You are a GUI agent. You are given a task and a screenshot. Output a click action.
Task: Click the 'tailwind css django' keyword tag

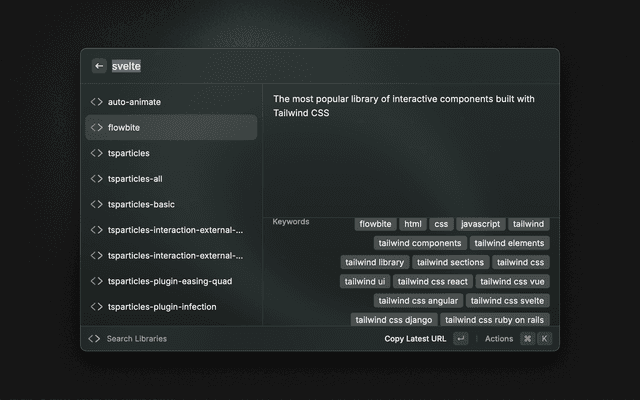(393, 320)
